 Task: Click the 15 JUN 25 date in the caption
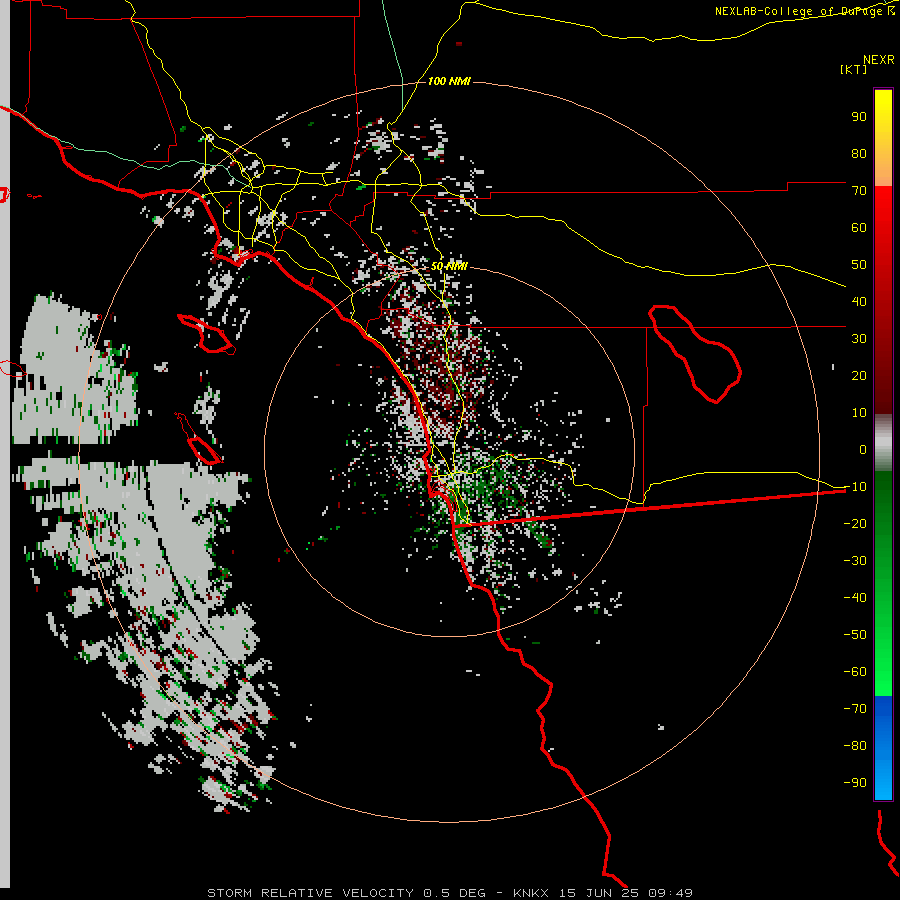click(x=599, y=893)
